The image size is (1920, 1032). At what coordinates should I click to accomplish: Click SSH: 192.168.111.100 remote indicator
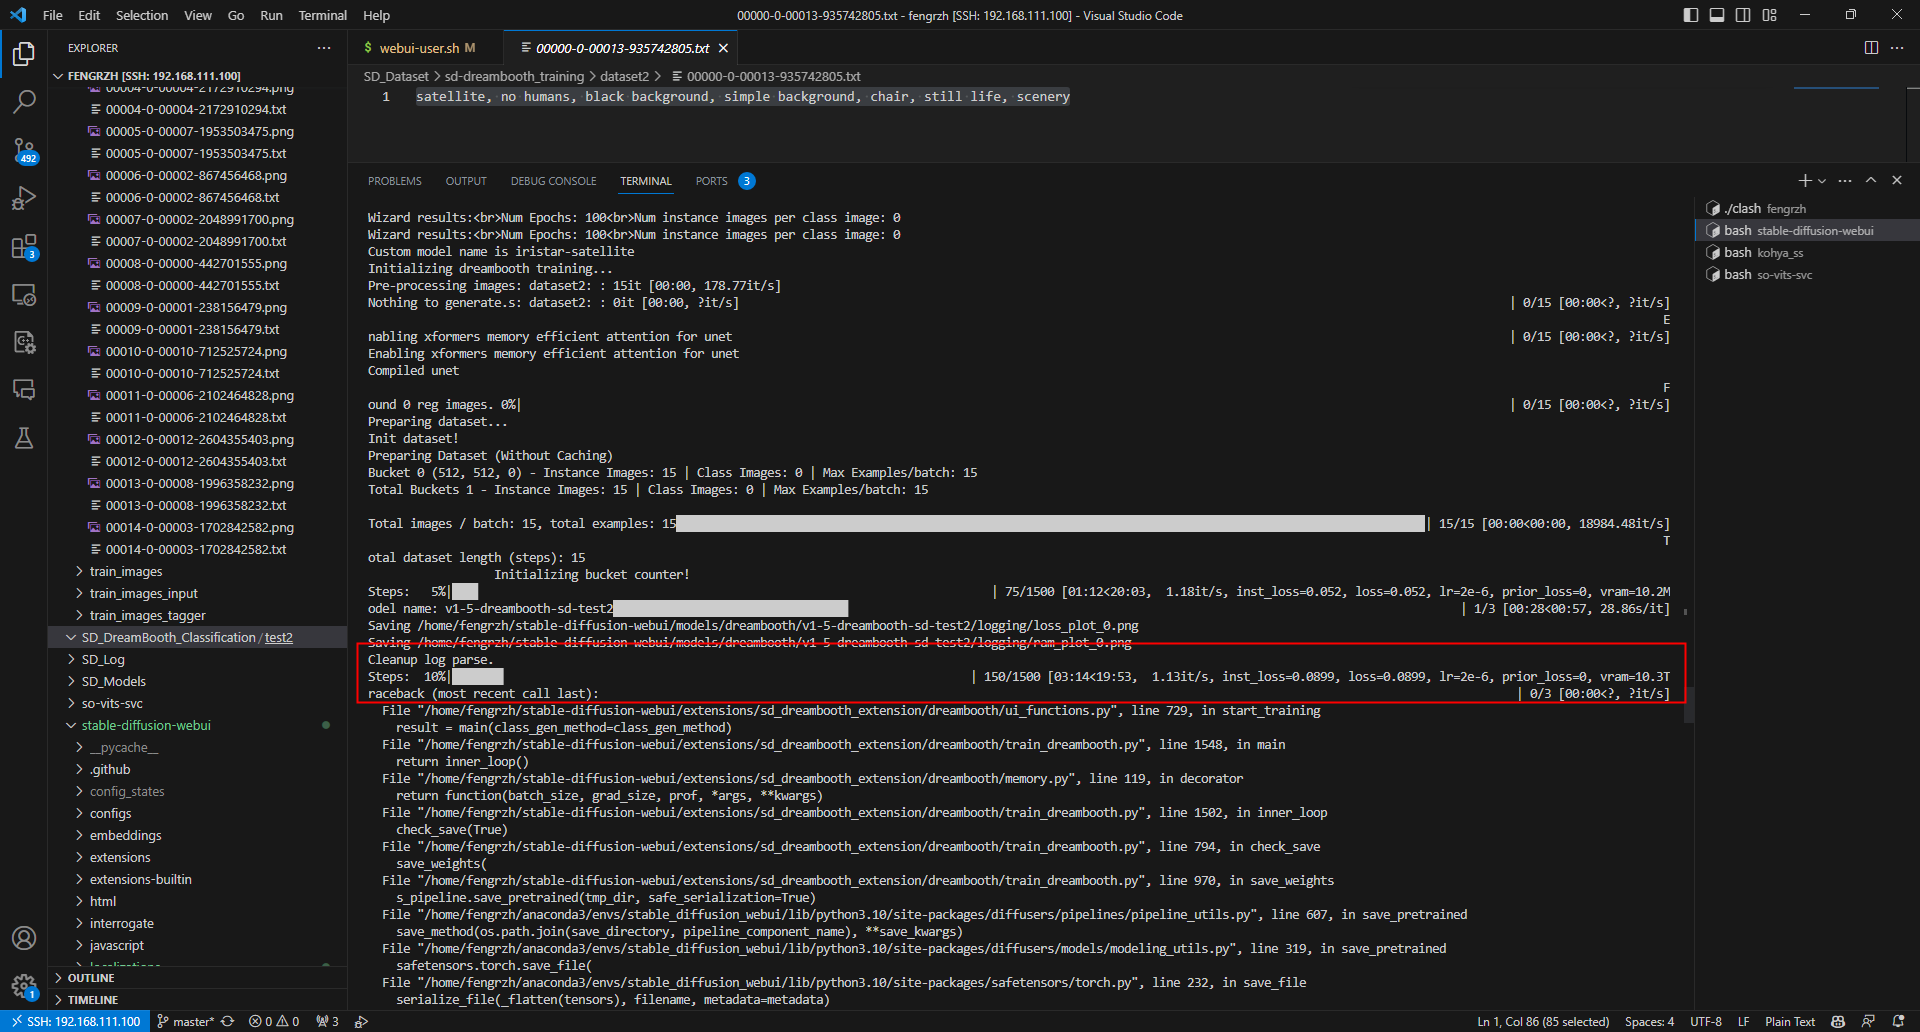coord(75,1021)
